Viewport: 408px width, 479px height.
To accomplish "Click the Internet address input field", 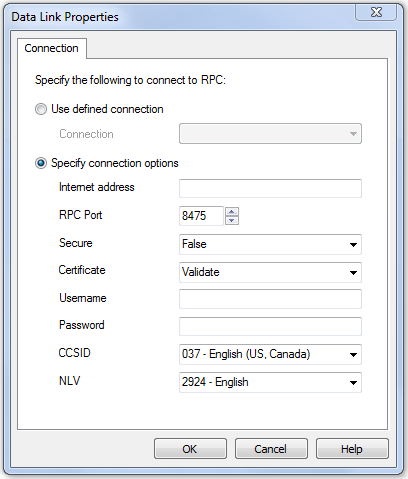I will [x=270, y=188].
